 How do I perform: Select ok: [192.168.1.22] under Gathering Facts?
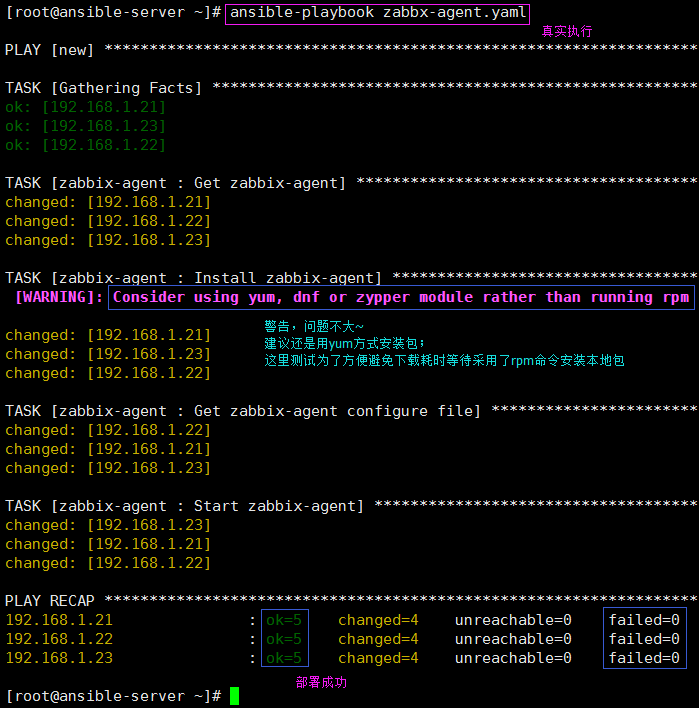click(x=85, y=145)
